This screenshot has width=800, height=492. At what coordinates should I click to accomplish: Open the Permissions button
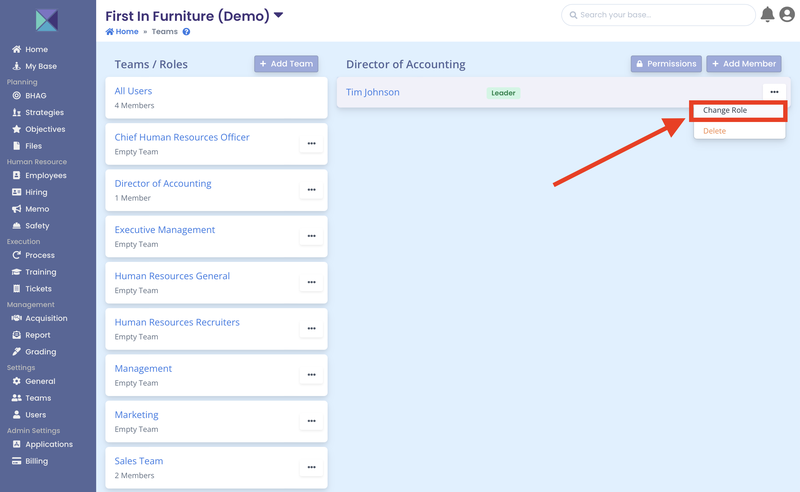pos(665,64)
